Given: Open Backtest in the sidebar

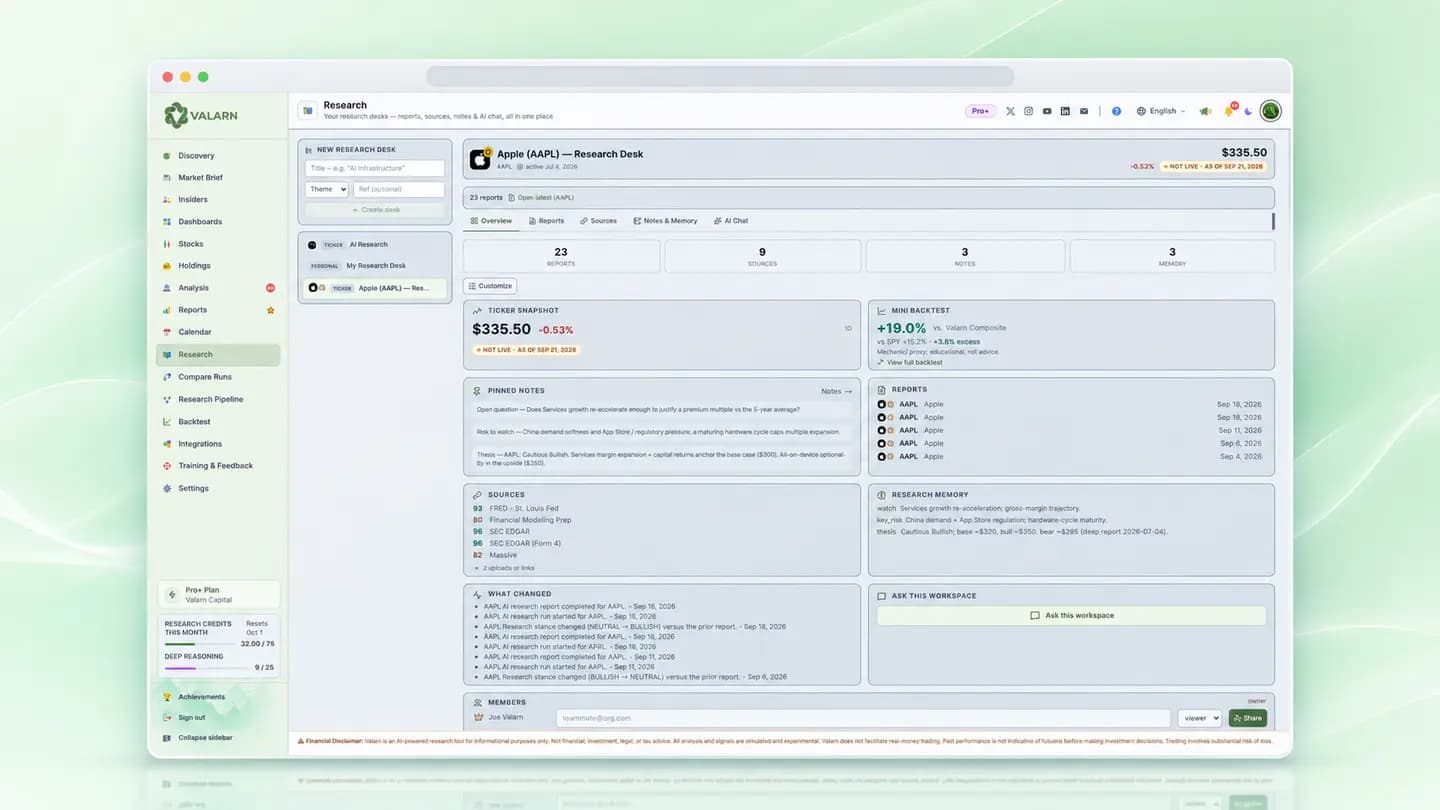Looking at the screenshot, I should [x=218, y=422].
